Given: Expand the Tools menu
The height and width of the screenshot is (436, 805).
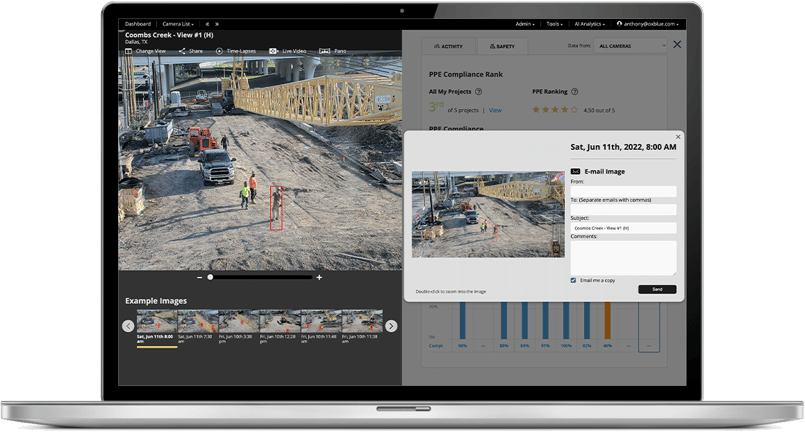Looking at the screenshot, I should pyautogui.click(x=554, y=24).
